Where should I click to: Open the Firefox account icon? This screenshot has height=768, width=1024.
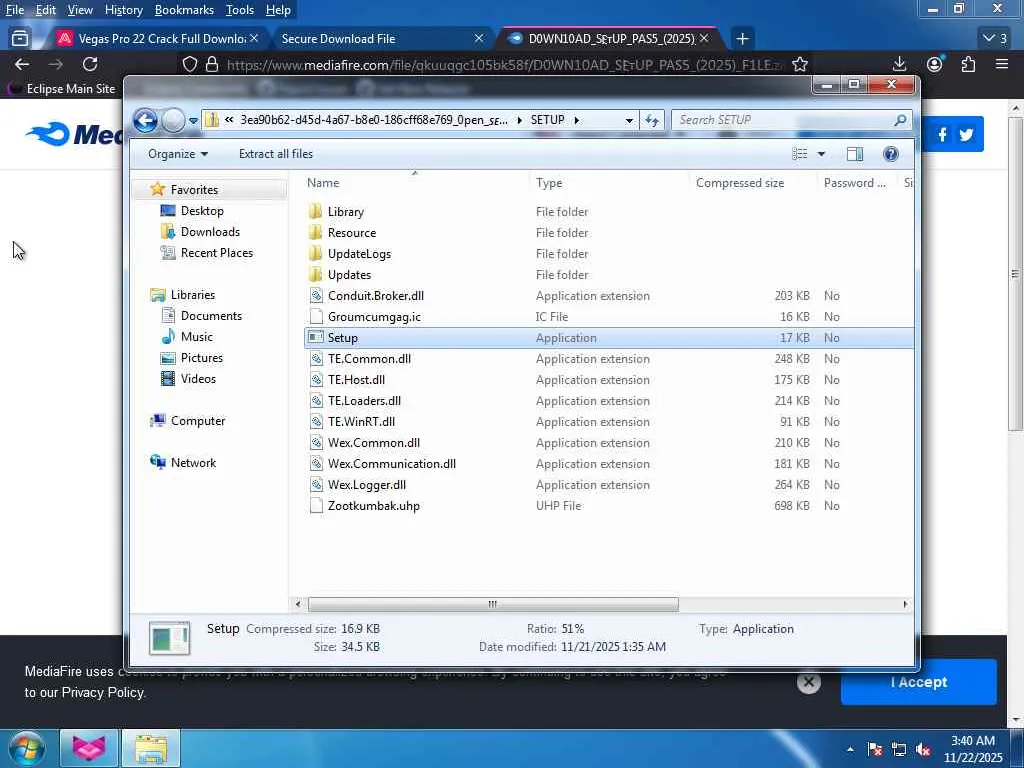click(x=935, y=64)
